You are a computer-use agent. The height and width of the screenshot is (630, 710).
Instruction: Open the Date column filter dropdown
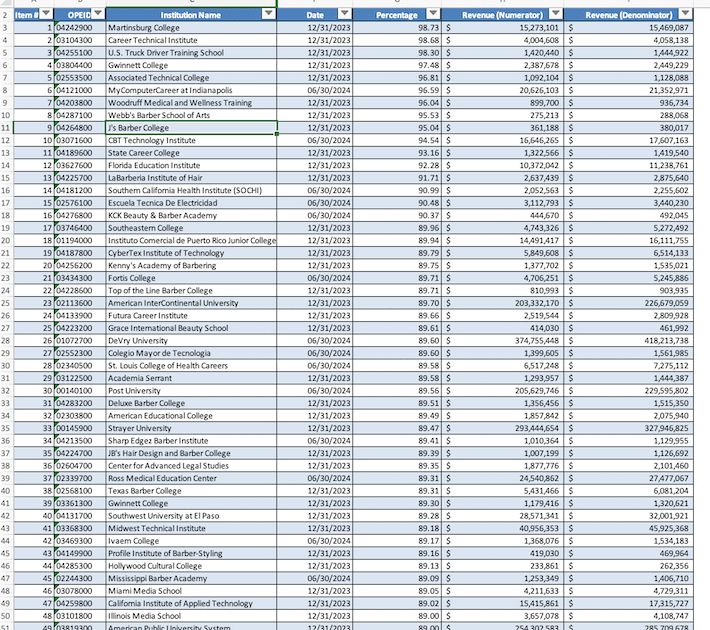(x=345, y=14)
